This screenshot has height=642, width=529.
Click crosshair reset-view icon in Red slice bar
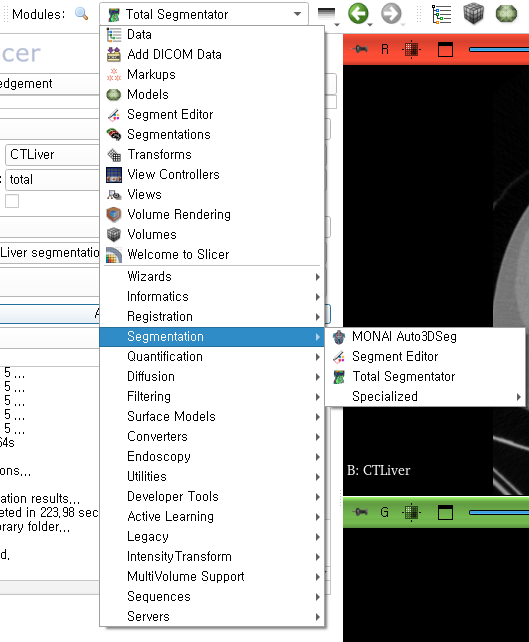pos(411,50)
